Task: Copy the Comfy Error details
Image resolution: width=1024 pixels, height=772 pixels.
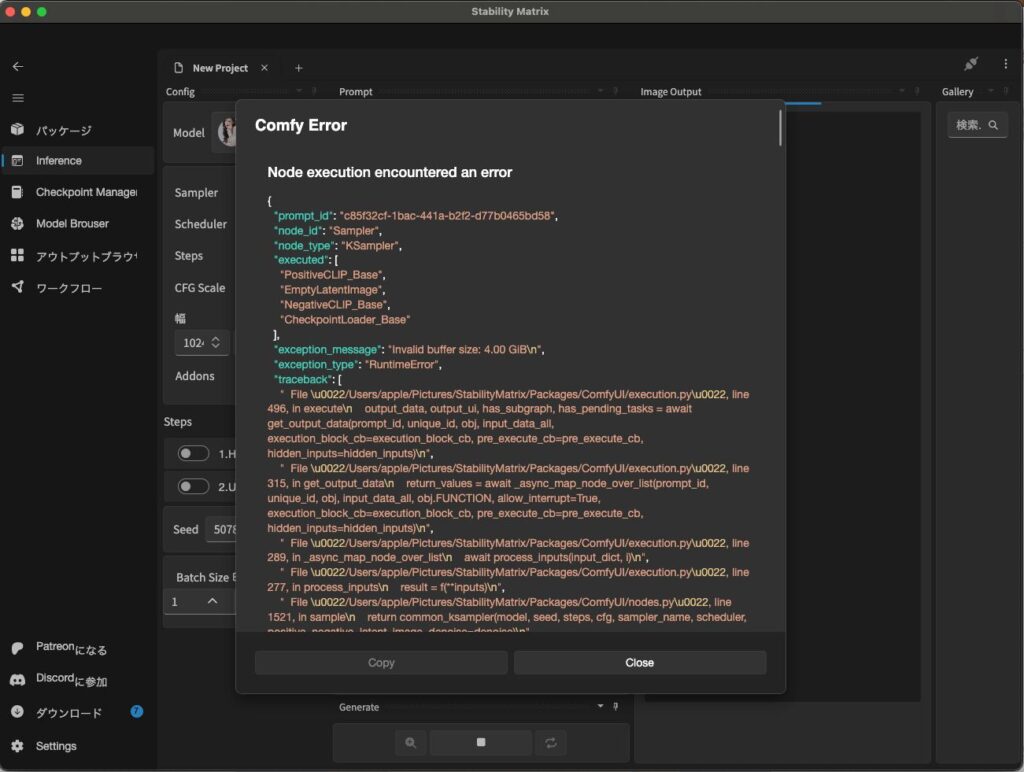Action: 381,663
